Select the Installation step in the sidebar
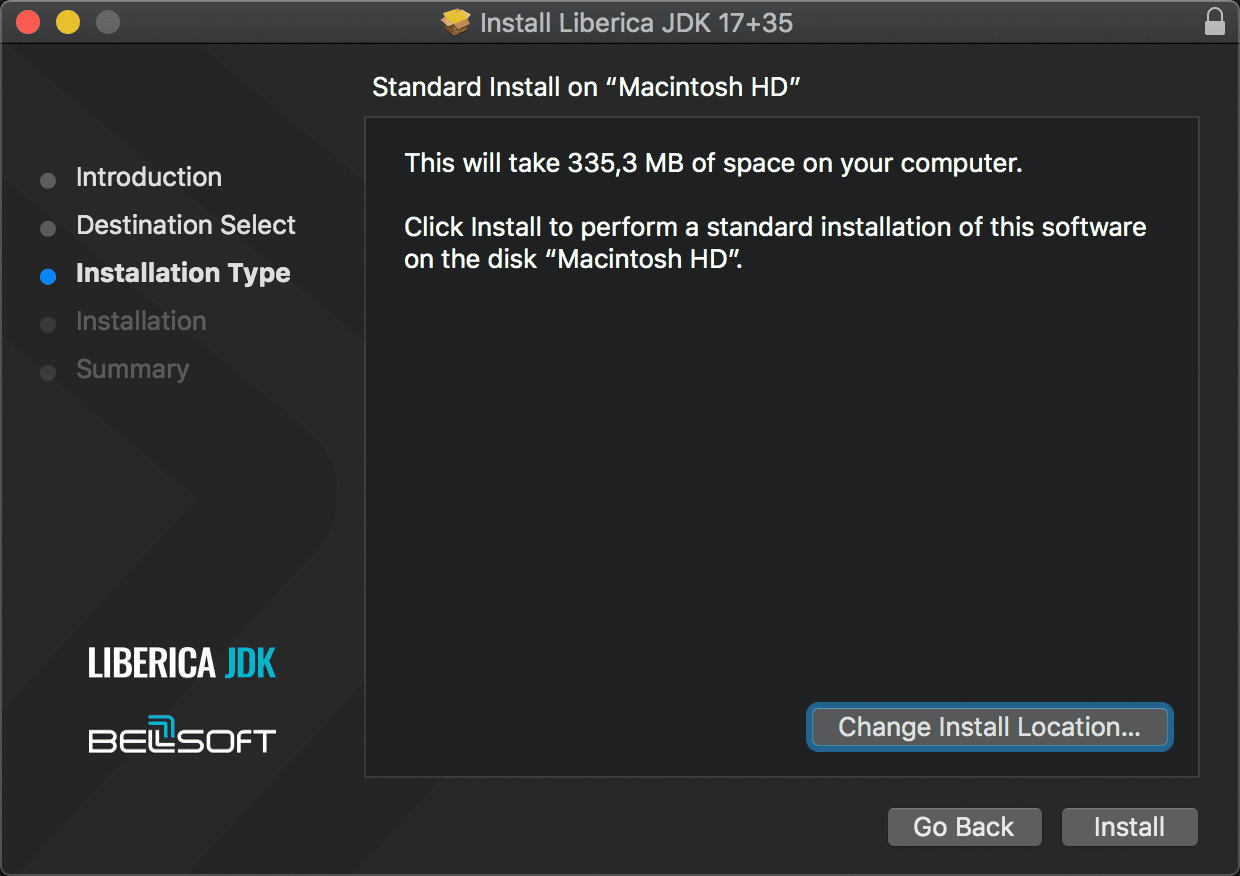1240x876 pixels. coord(141,321)
